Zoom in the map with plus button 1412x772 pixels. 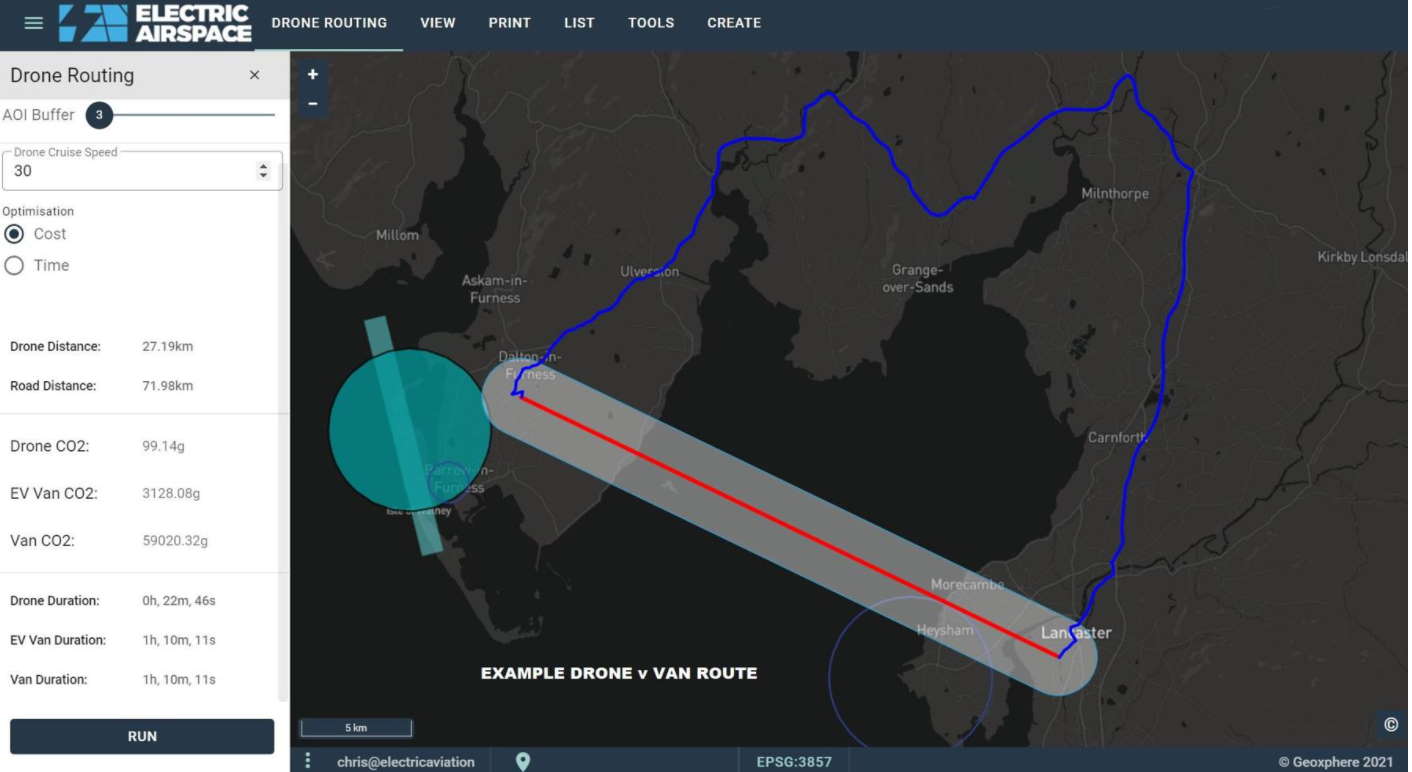pos(313,75)
